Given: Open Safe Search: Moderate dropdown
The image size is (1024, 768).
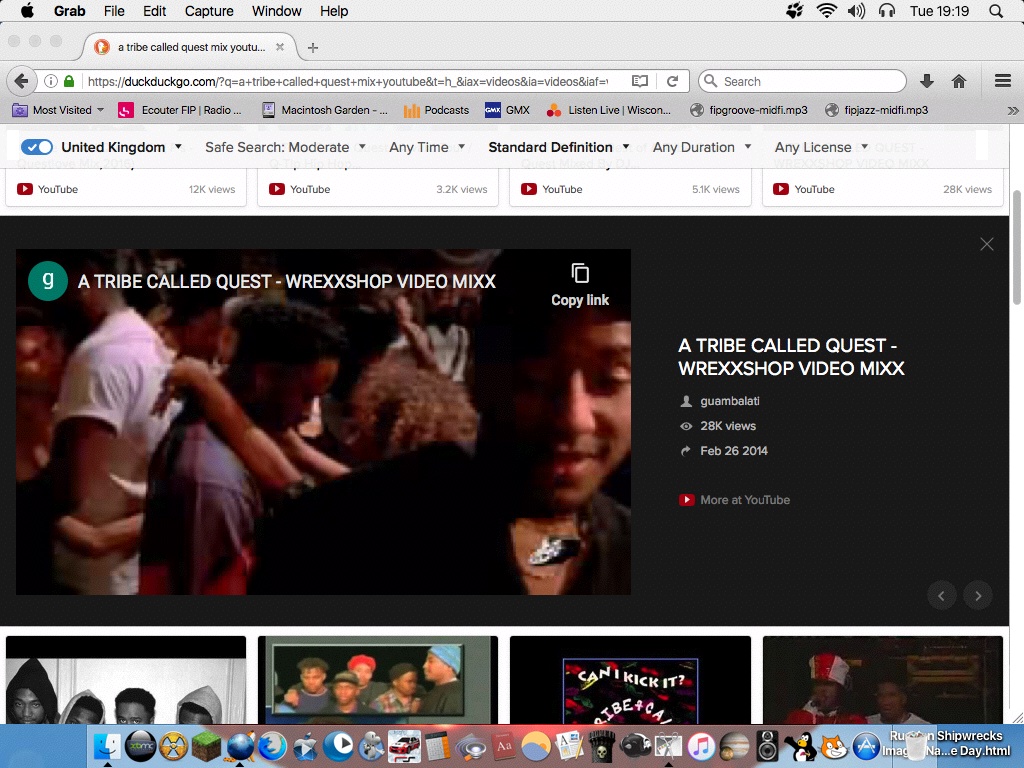Looking at the screenshot, I should (x=285, y=147).
